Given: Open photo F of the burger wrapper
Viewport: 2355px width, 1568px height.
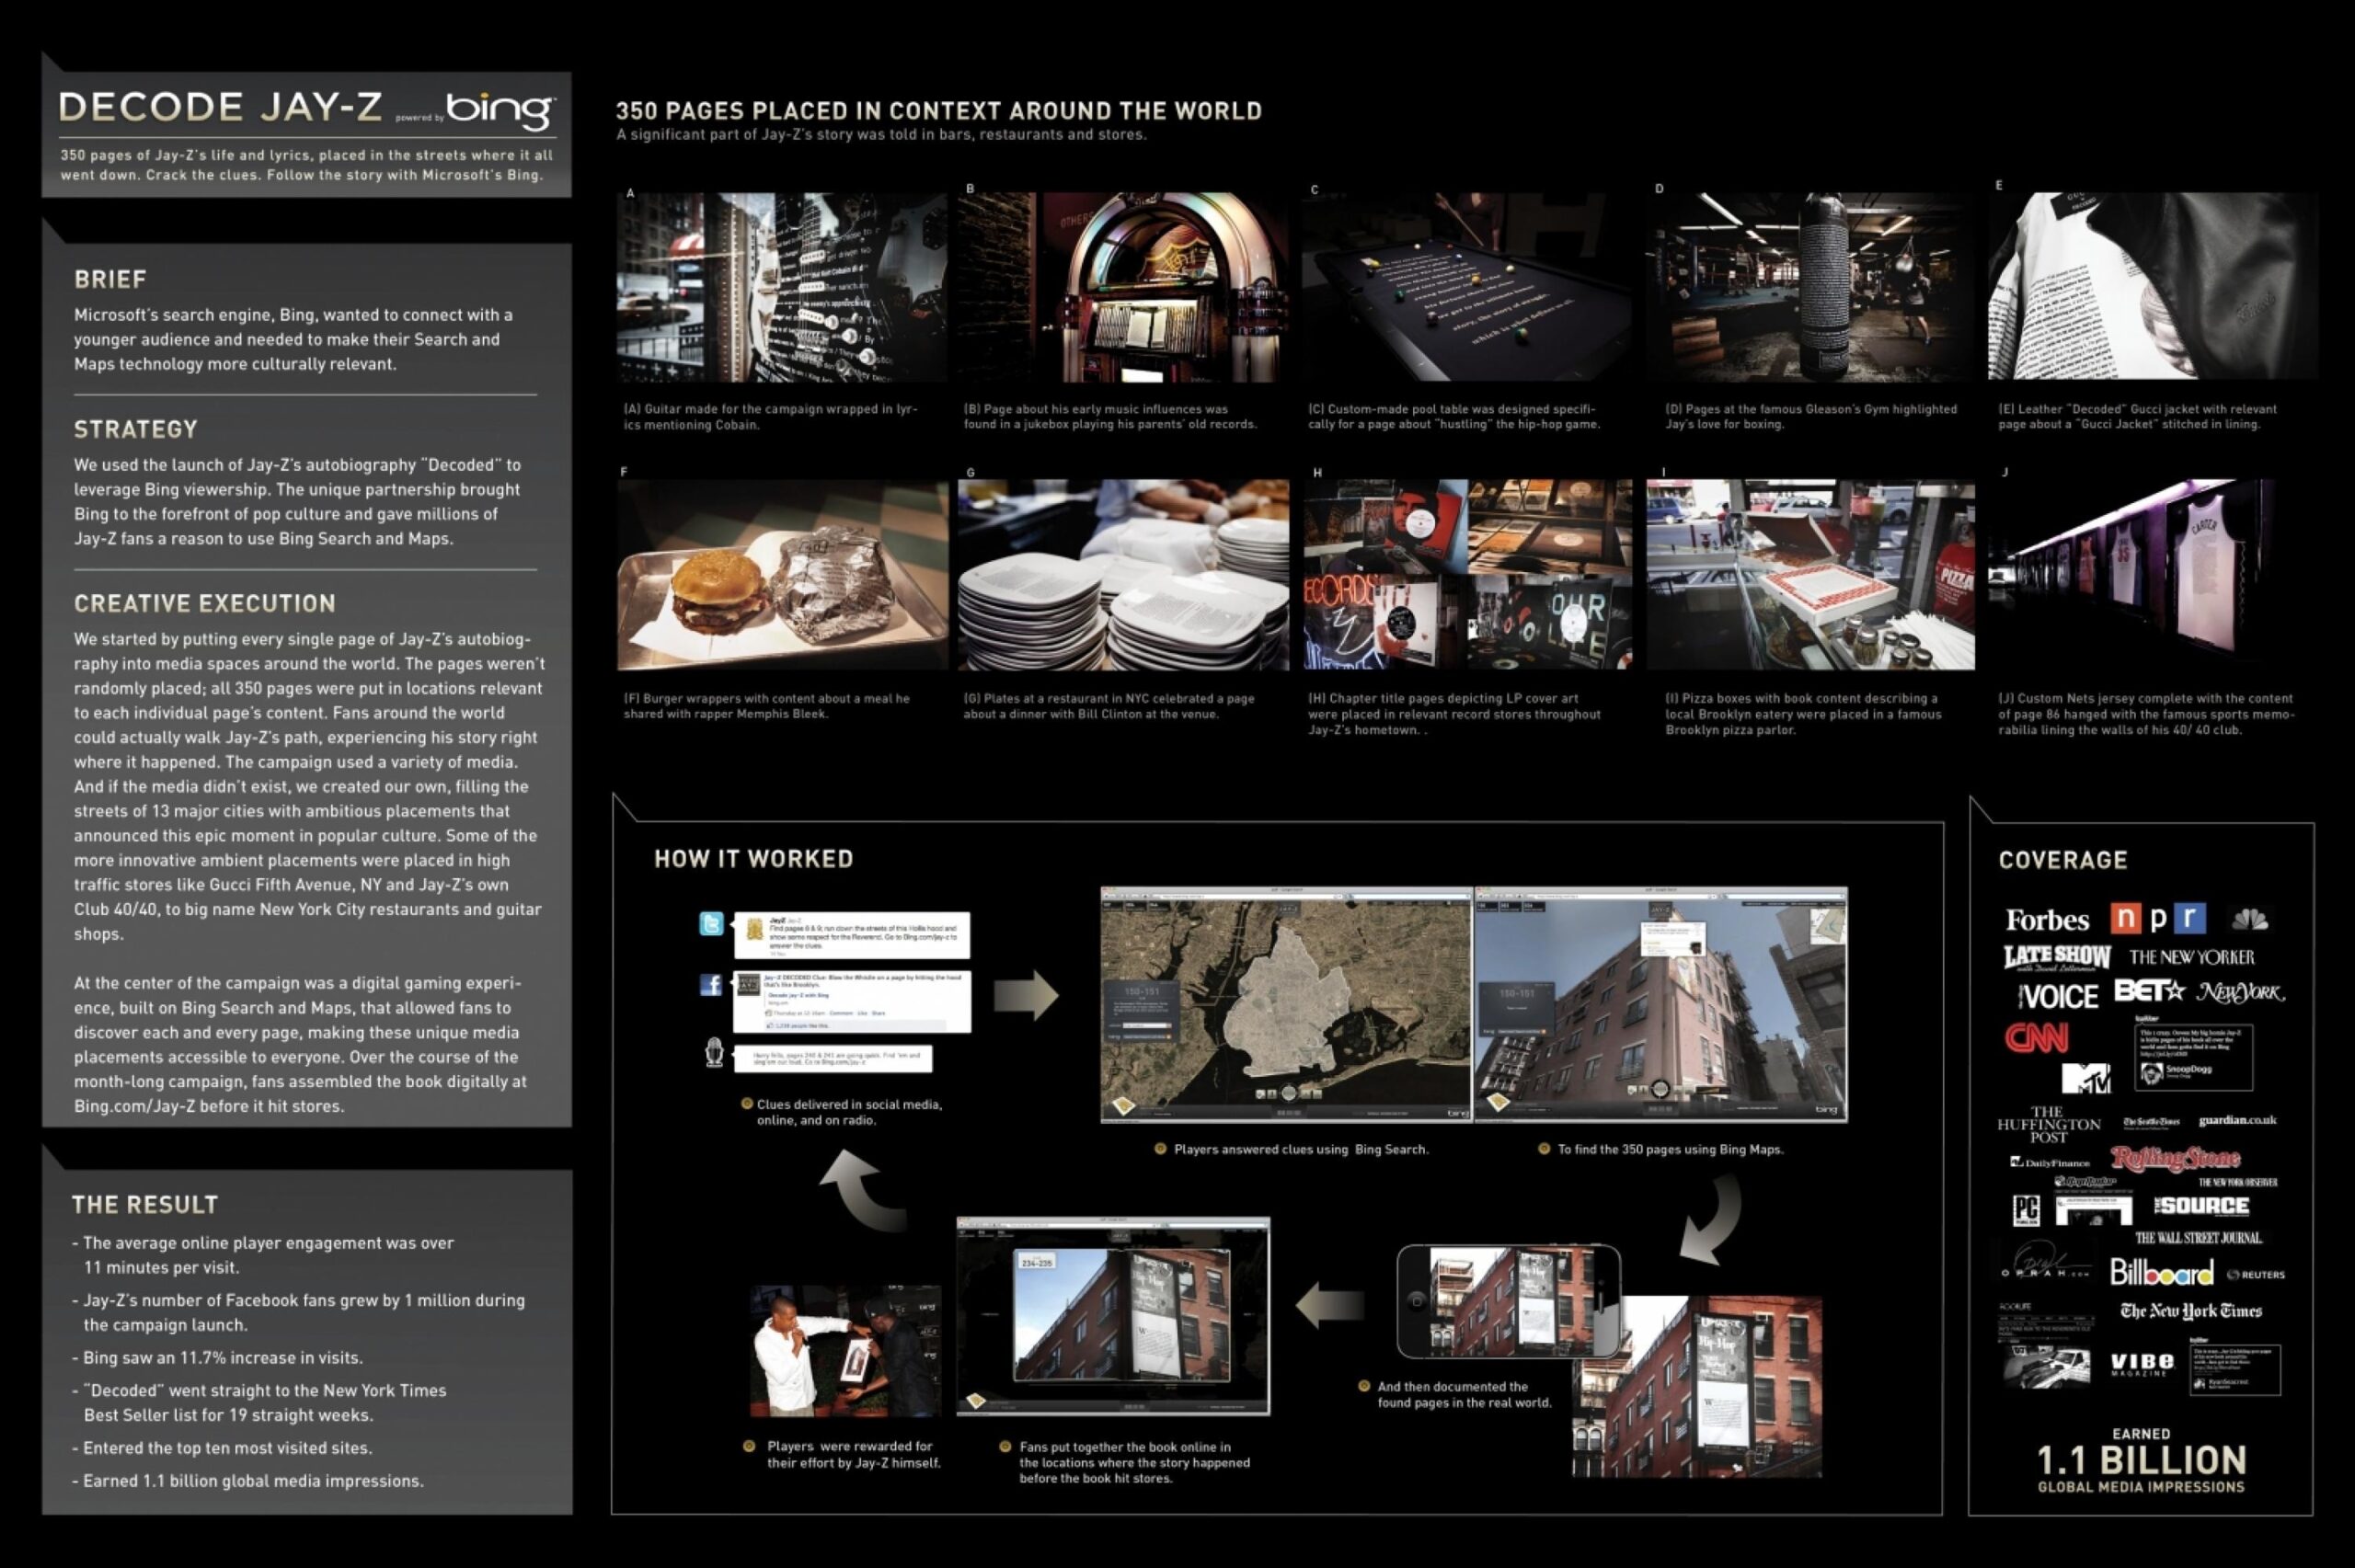Looking at the screenshot, I should pos(782,575).
